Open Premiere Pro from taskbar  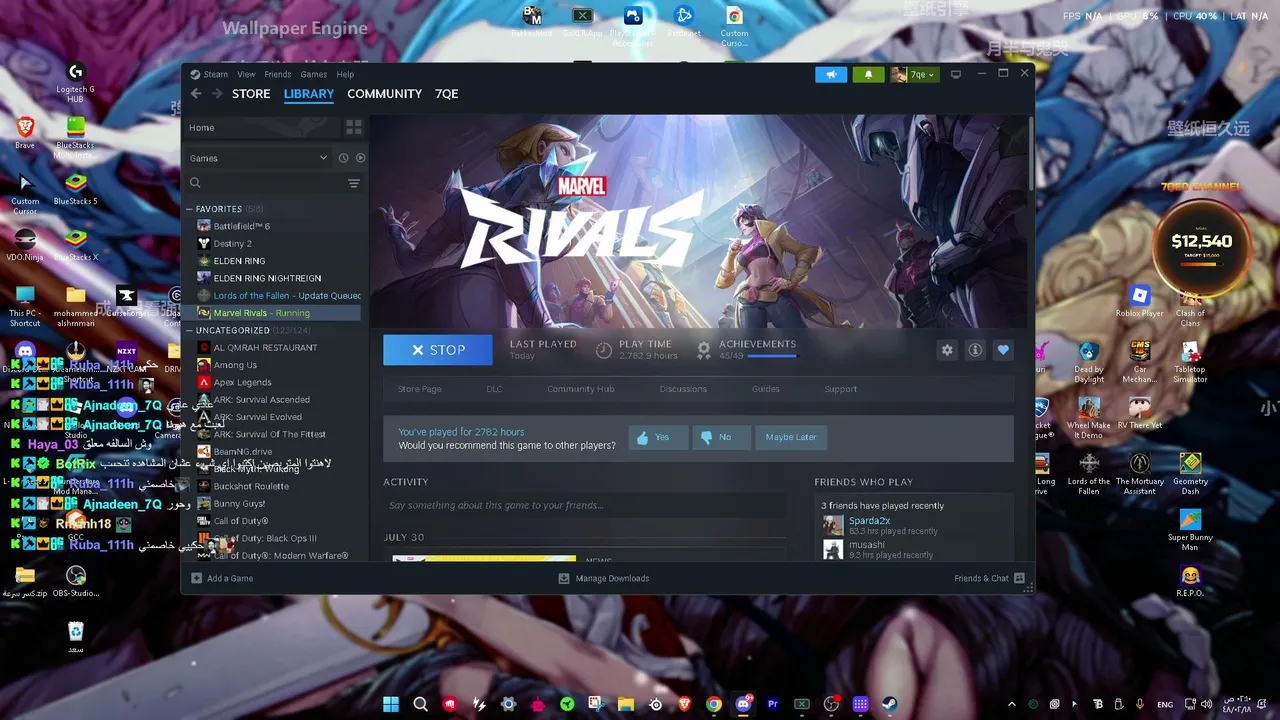[772, 704]
